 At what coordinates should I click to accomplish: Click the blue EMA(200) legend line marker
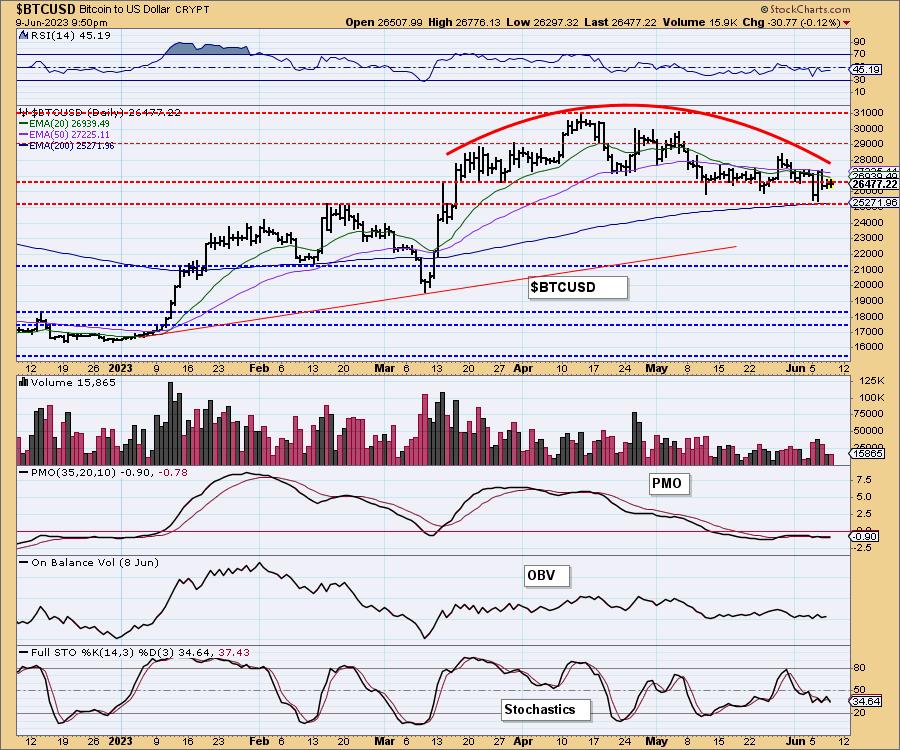tap(24, 146)
